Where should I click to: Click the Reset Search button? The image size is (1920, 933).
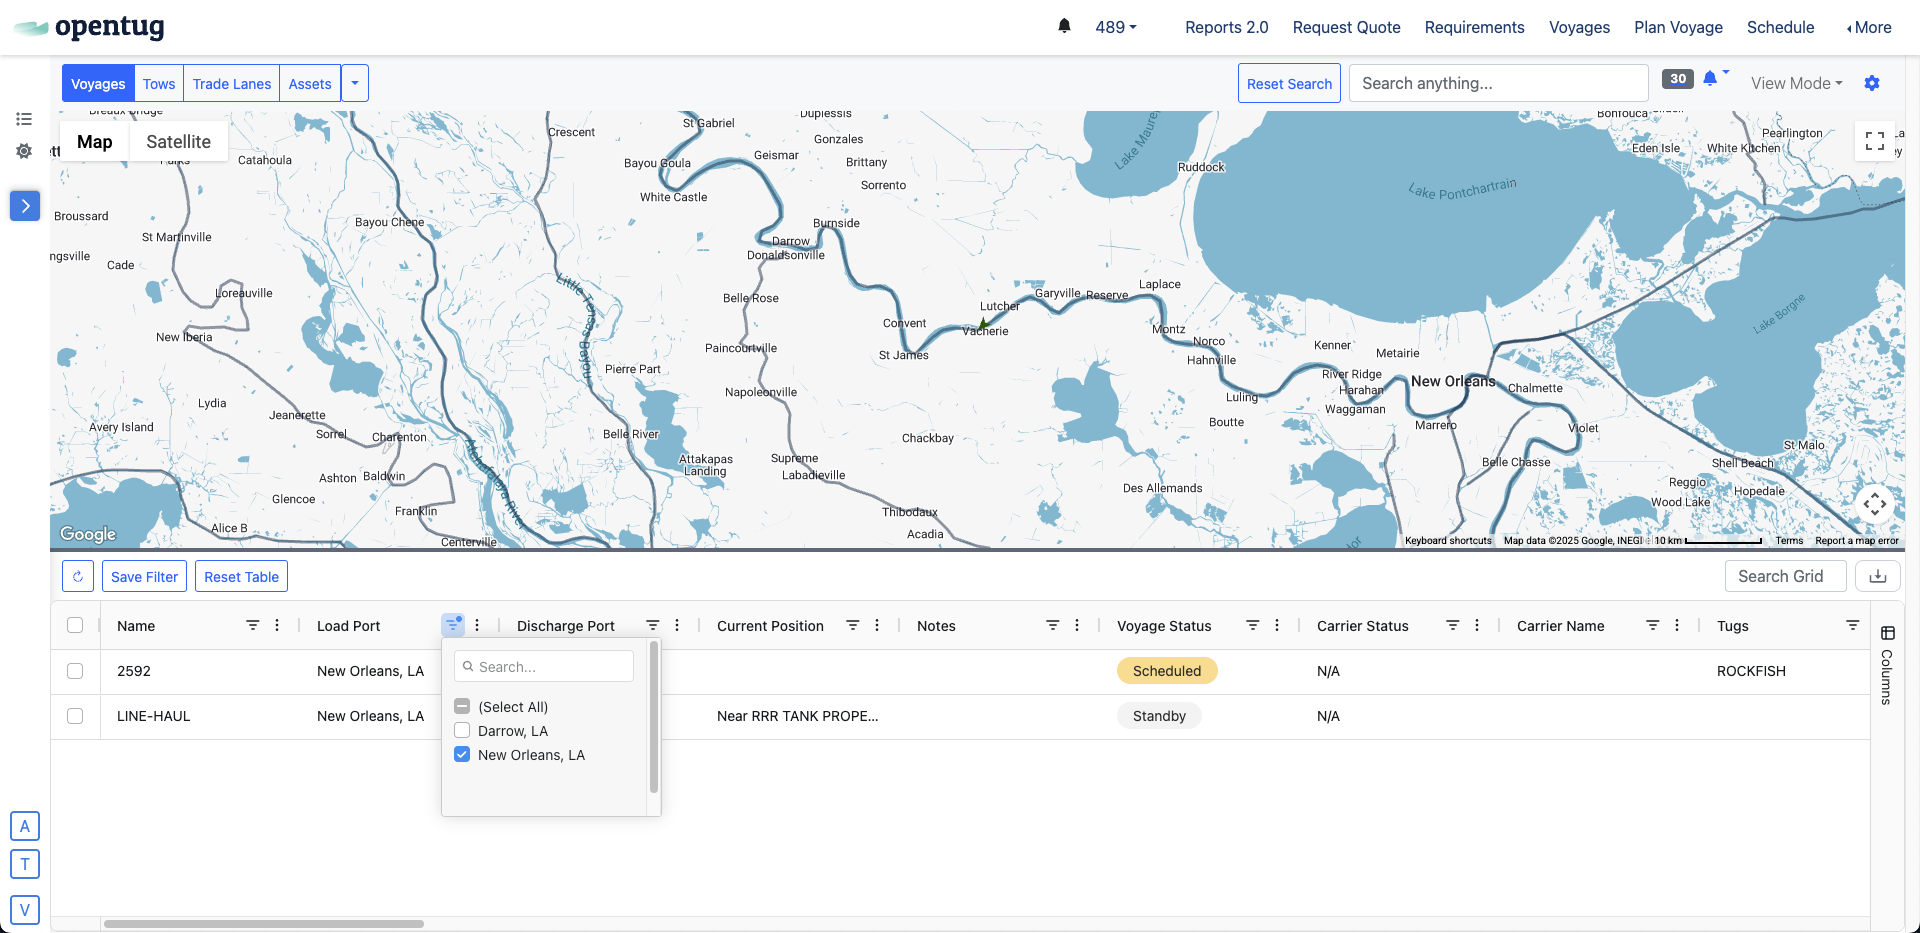click(x=1288, y=83)
